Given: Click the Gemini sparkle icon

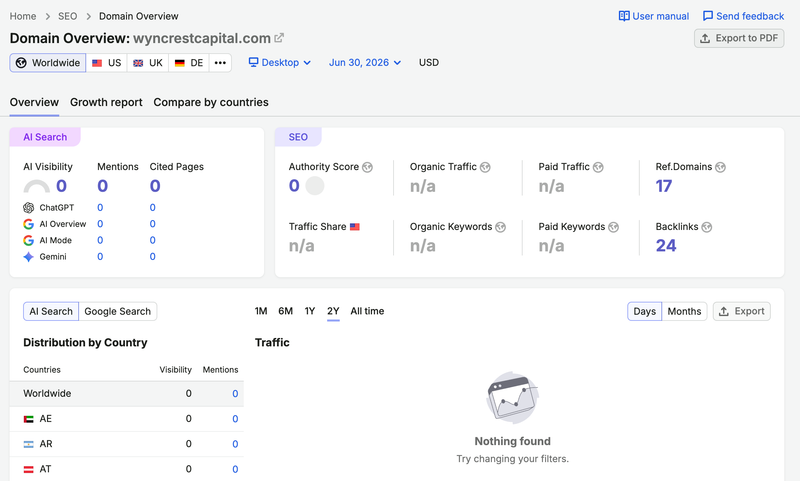Looking at the screenshot, I should 29,257.
